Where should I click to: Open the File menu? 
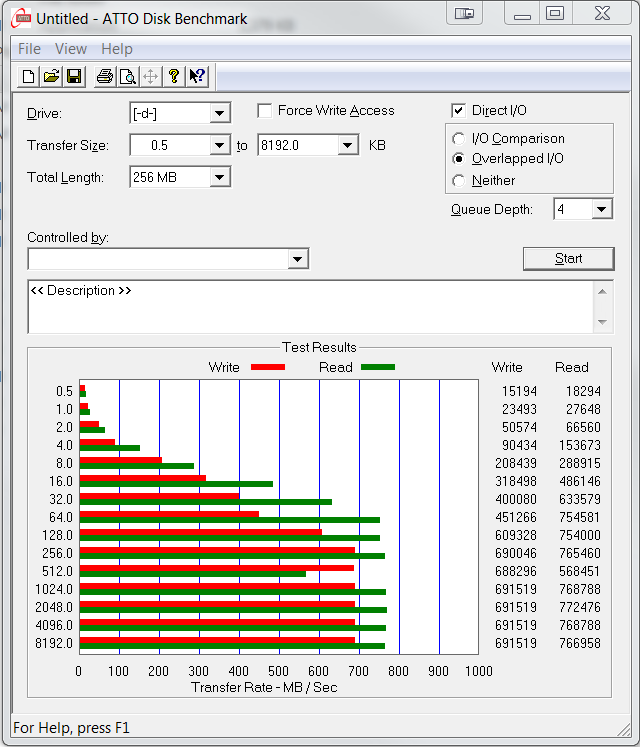point(29,49)
